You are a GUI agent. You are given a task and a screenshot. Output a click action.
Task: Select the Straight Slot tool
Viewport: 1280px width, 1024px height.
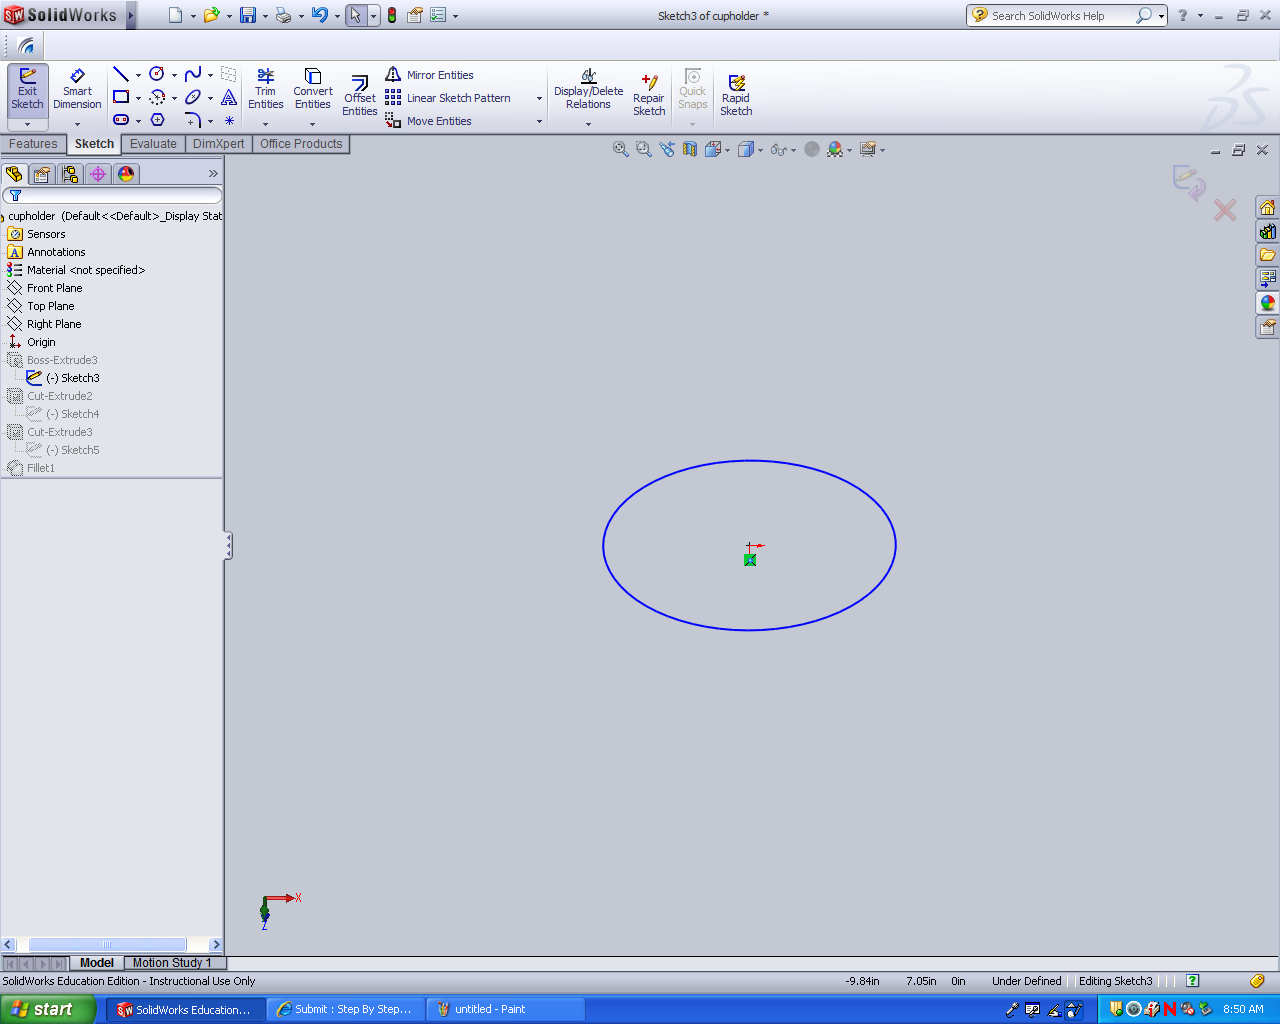click(x=121, y=120)
